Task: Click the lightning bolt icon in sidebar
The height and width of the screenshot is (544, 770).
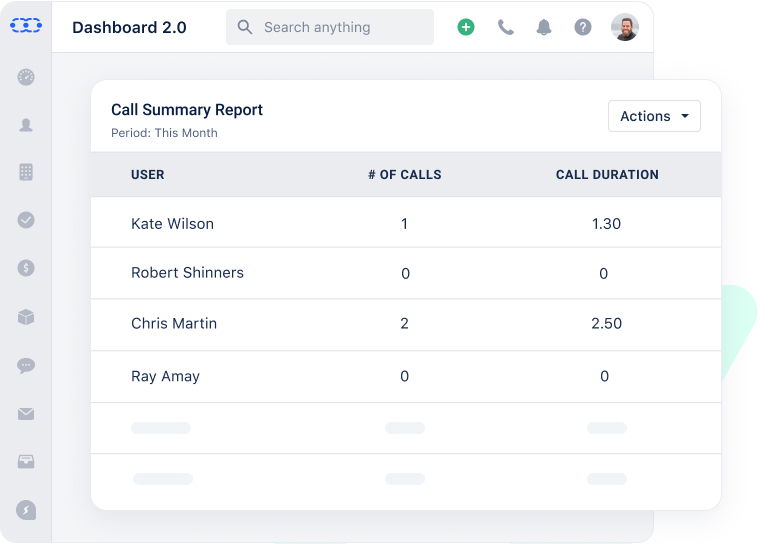Action: click(26, 510)
